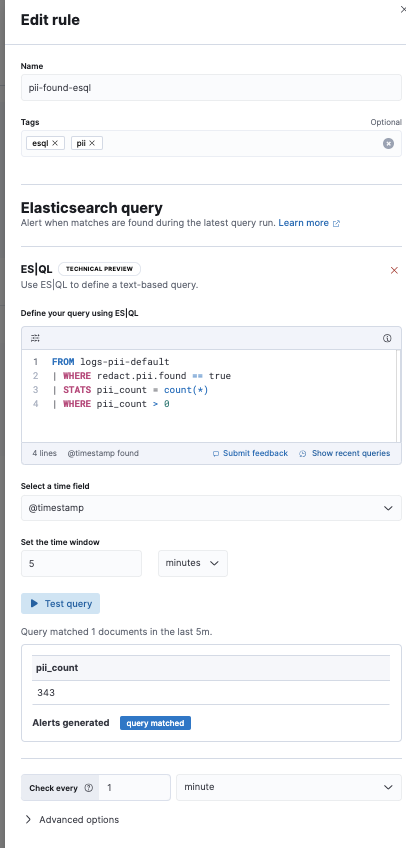The width and height of the screenshot is (406, 848).
Task: Open the time window minutes unit dropdown
Action: (x=193, y=563)
